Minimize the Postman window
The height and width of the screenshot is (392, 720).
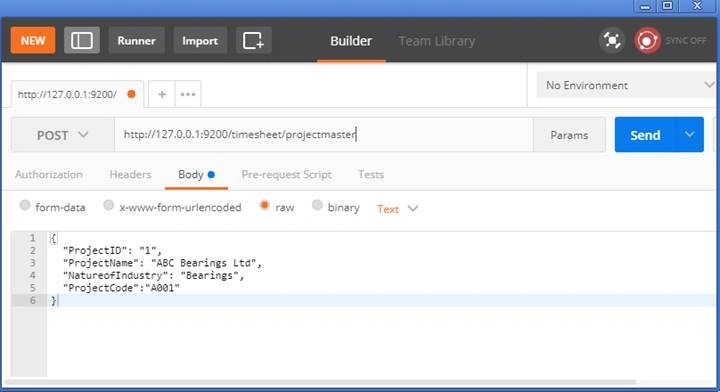(x=645, y=6)
